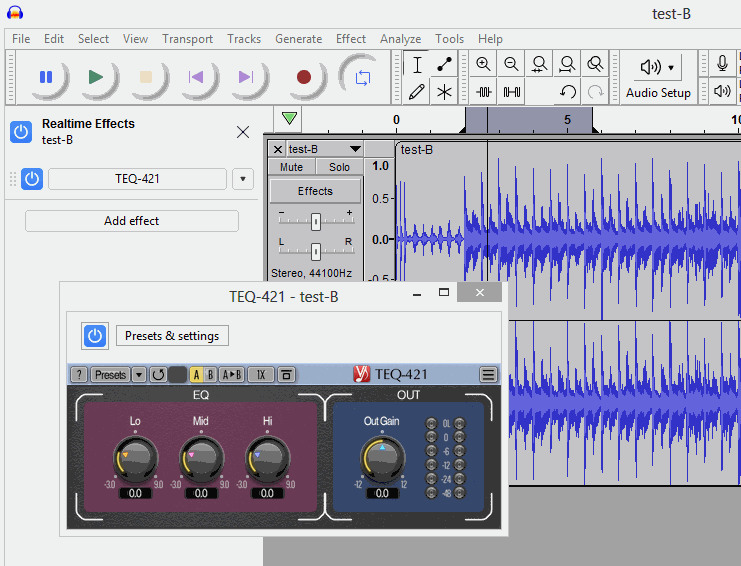Skip to start of the project
The height and width of the screenshot is (566, 741).
point(196,77)
